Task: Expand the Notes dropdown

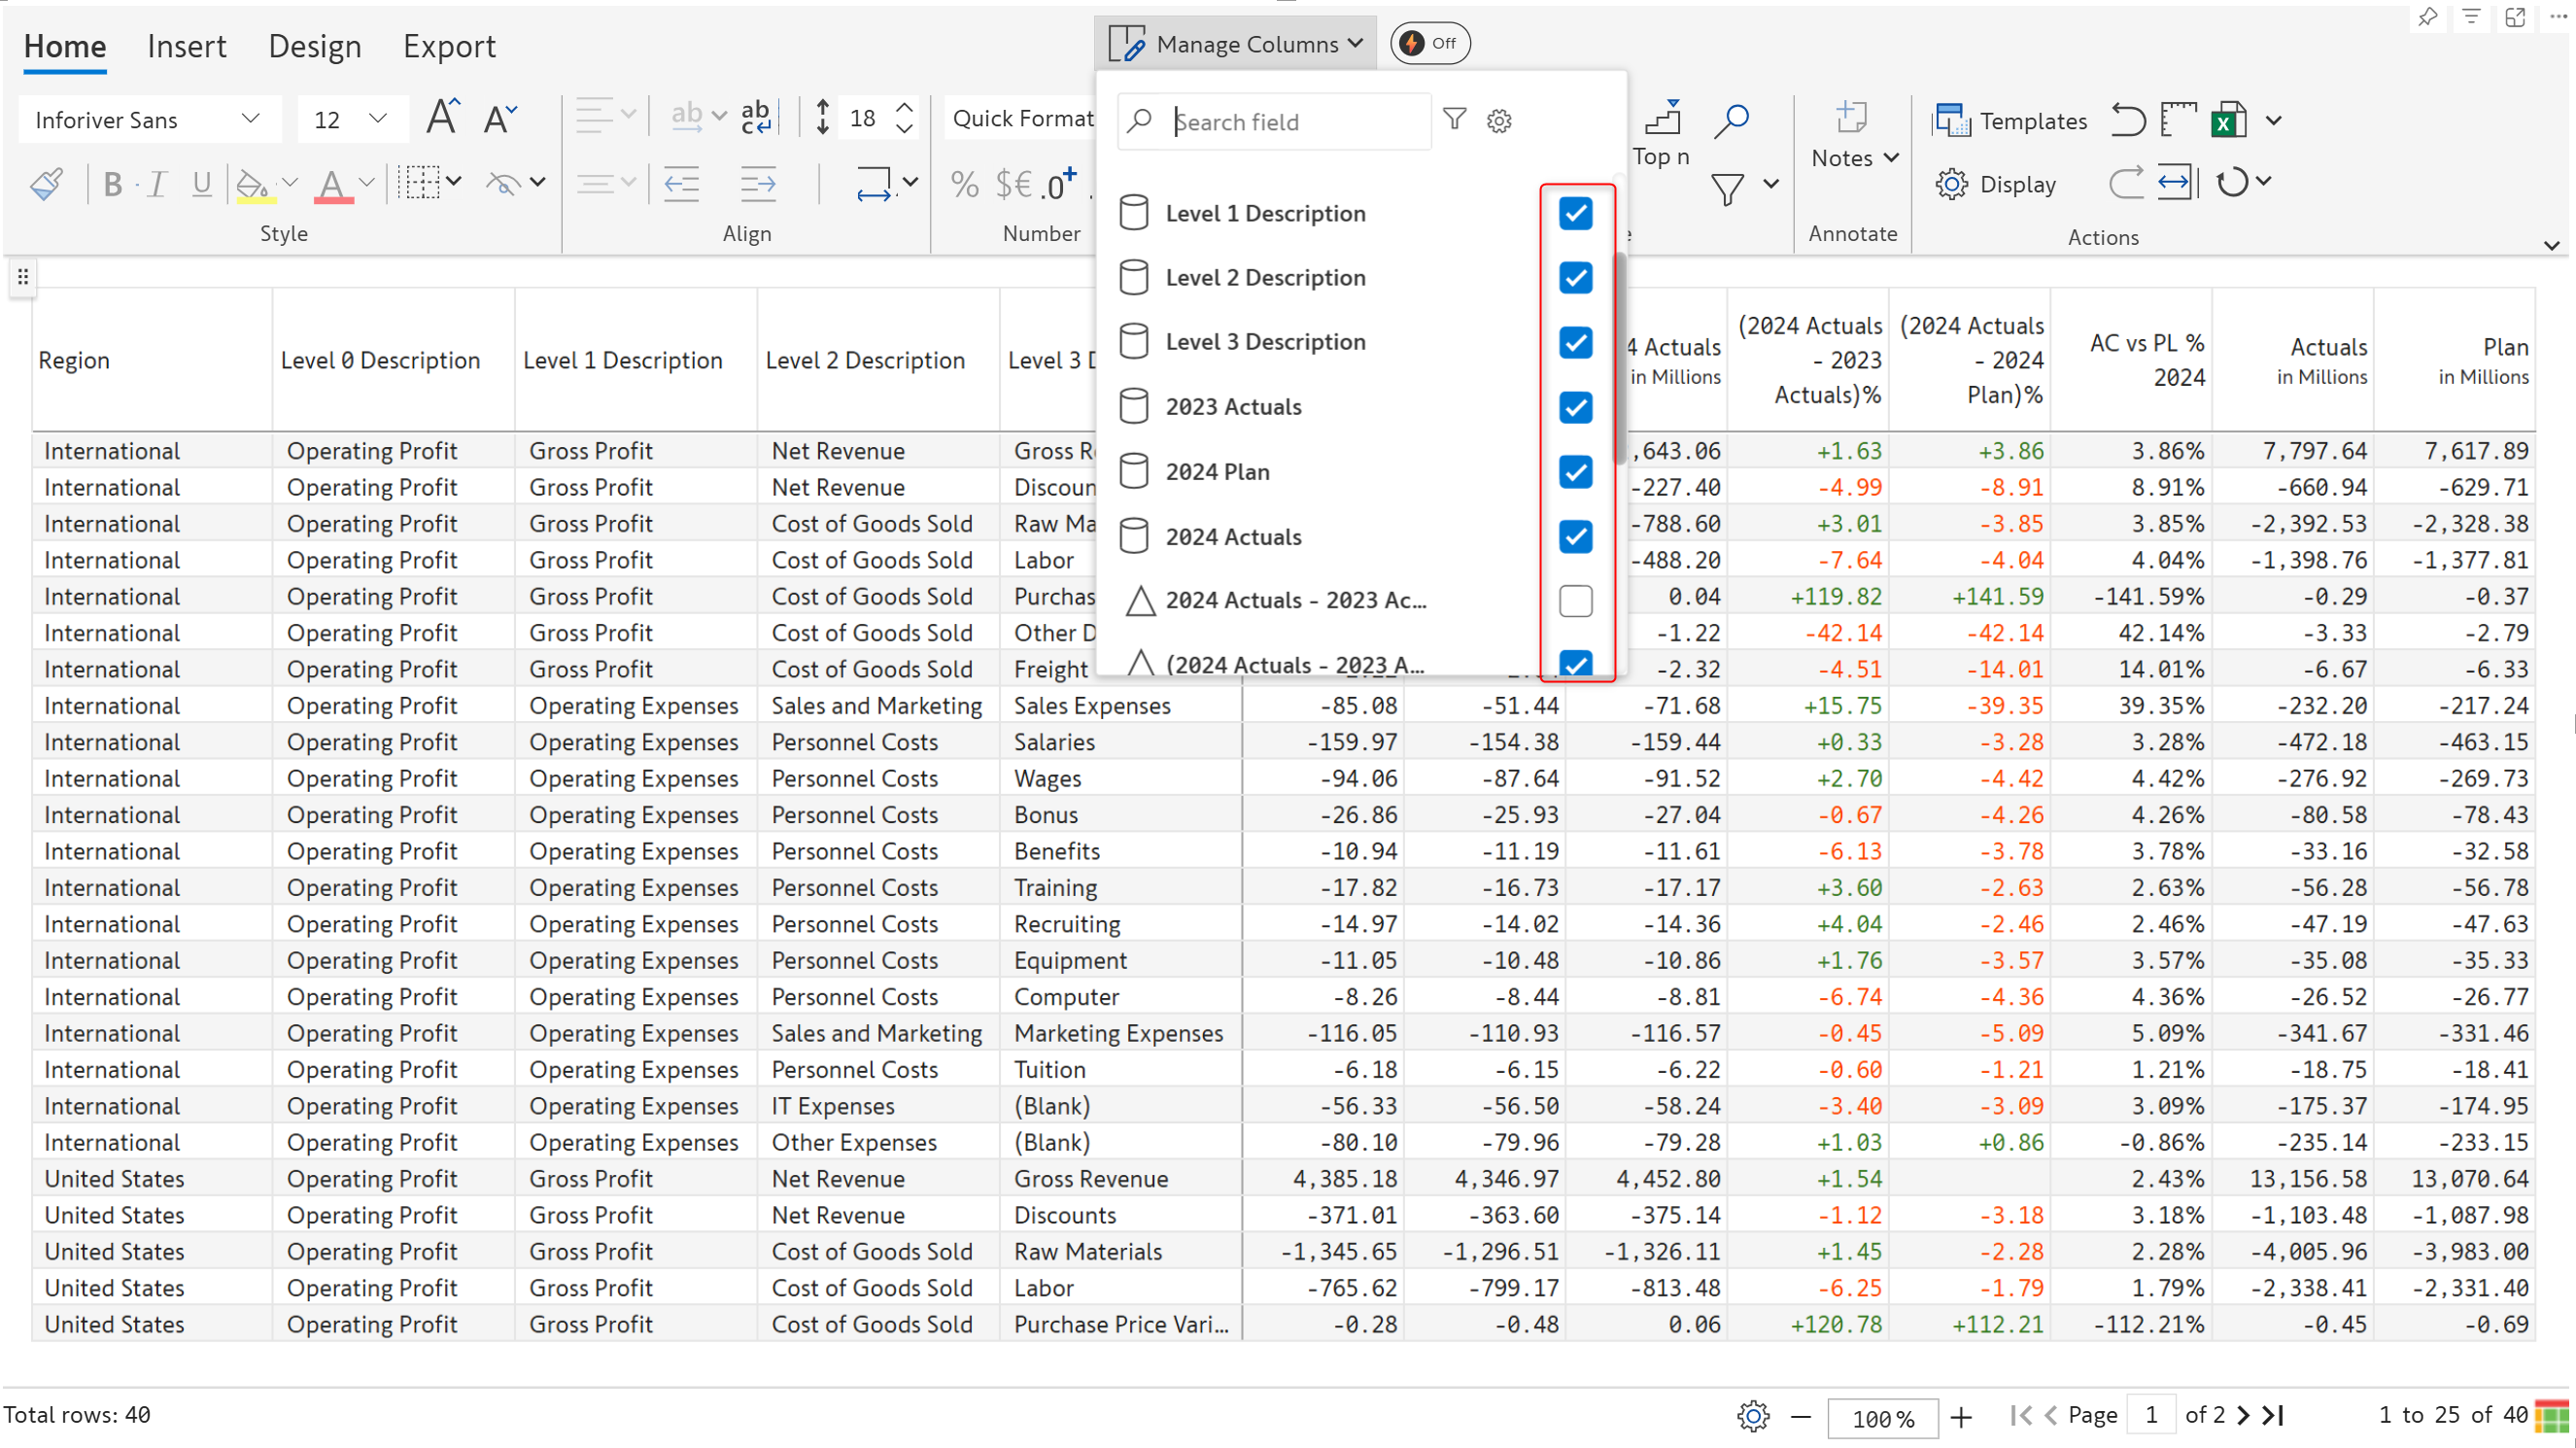Action: 1854,158
